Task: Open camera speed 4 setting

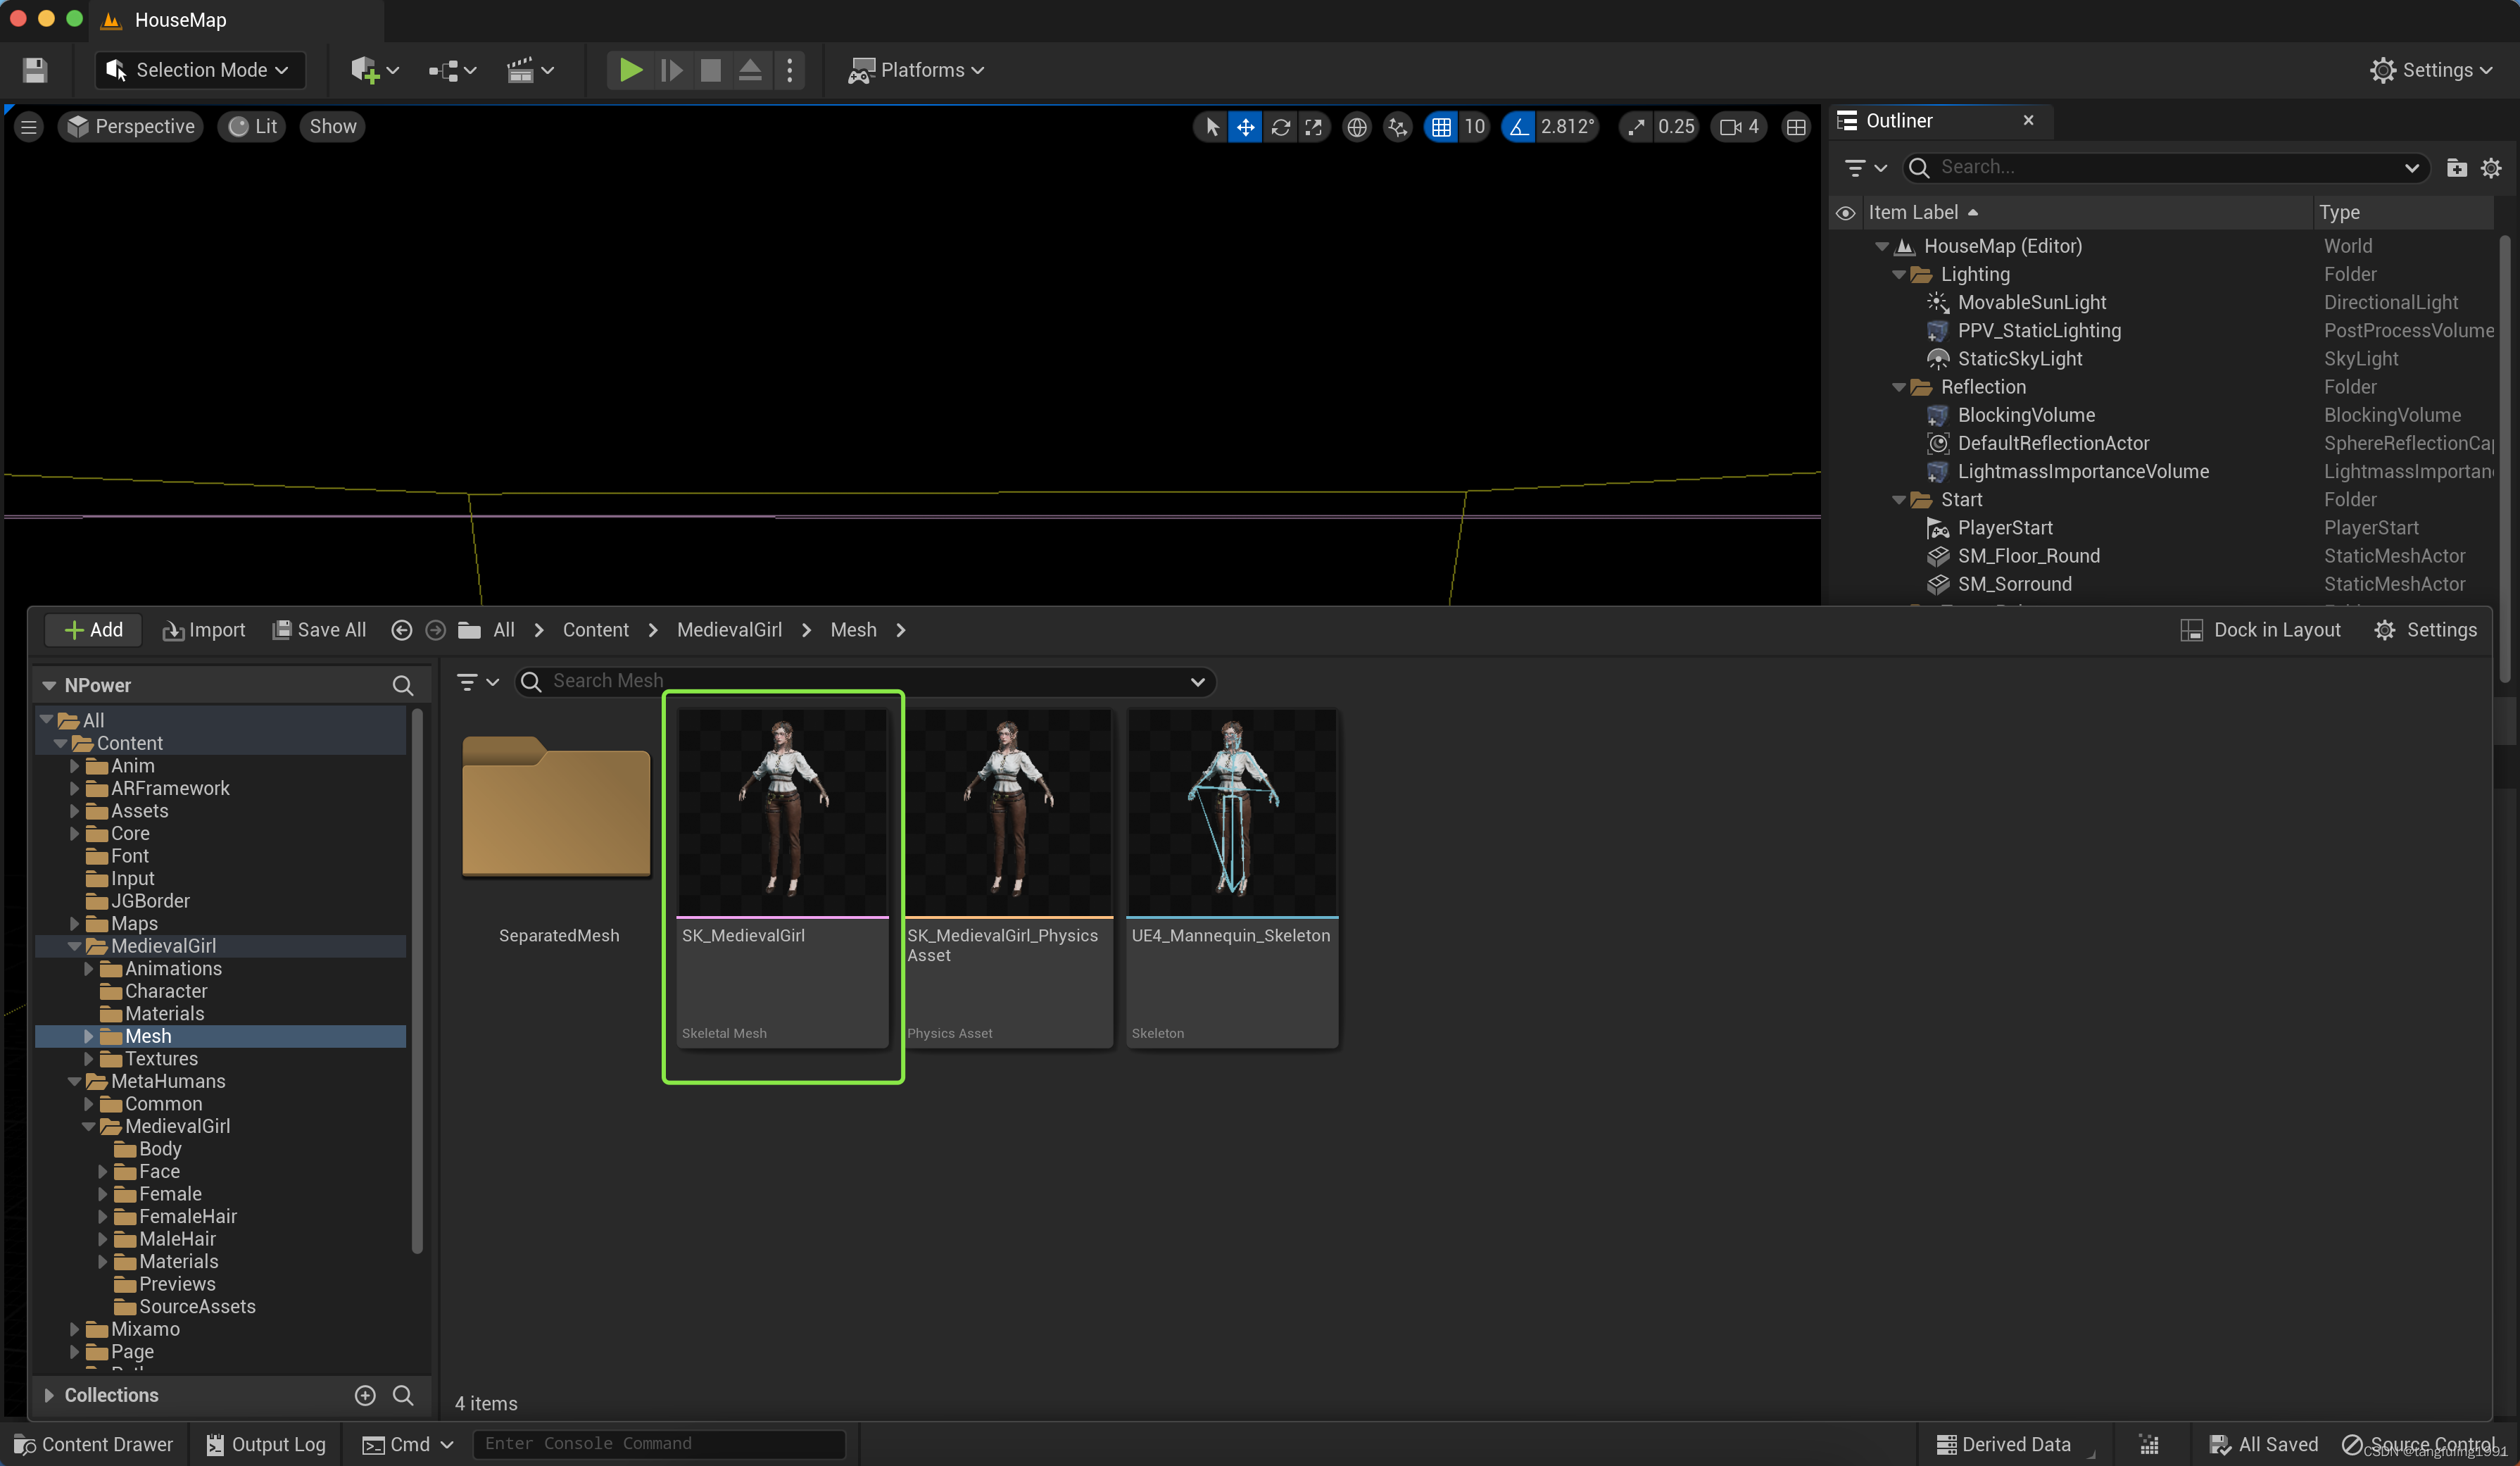Action: coord(1739,127)
